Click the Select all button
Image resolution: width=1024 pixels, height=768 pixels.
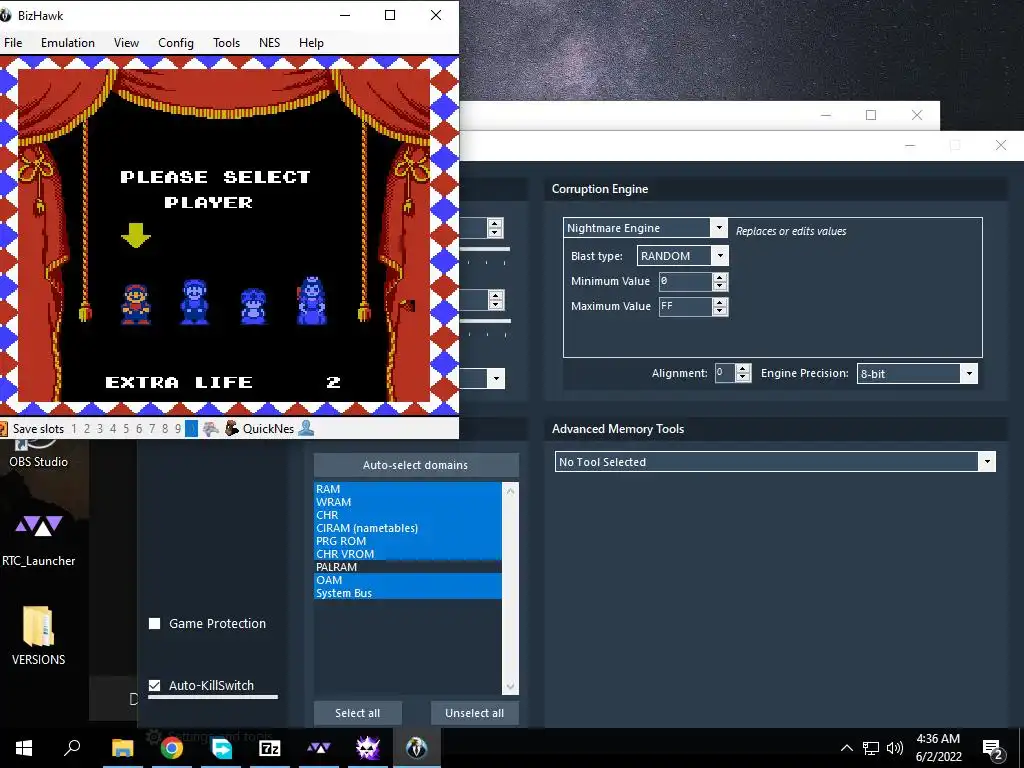(x=357, y=713)
